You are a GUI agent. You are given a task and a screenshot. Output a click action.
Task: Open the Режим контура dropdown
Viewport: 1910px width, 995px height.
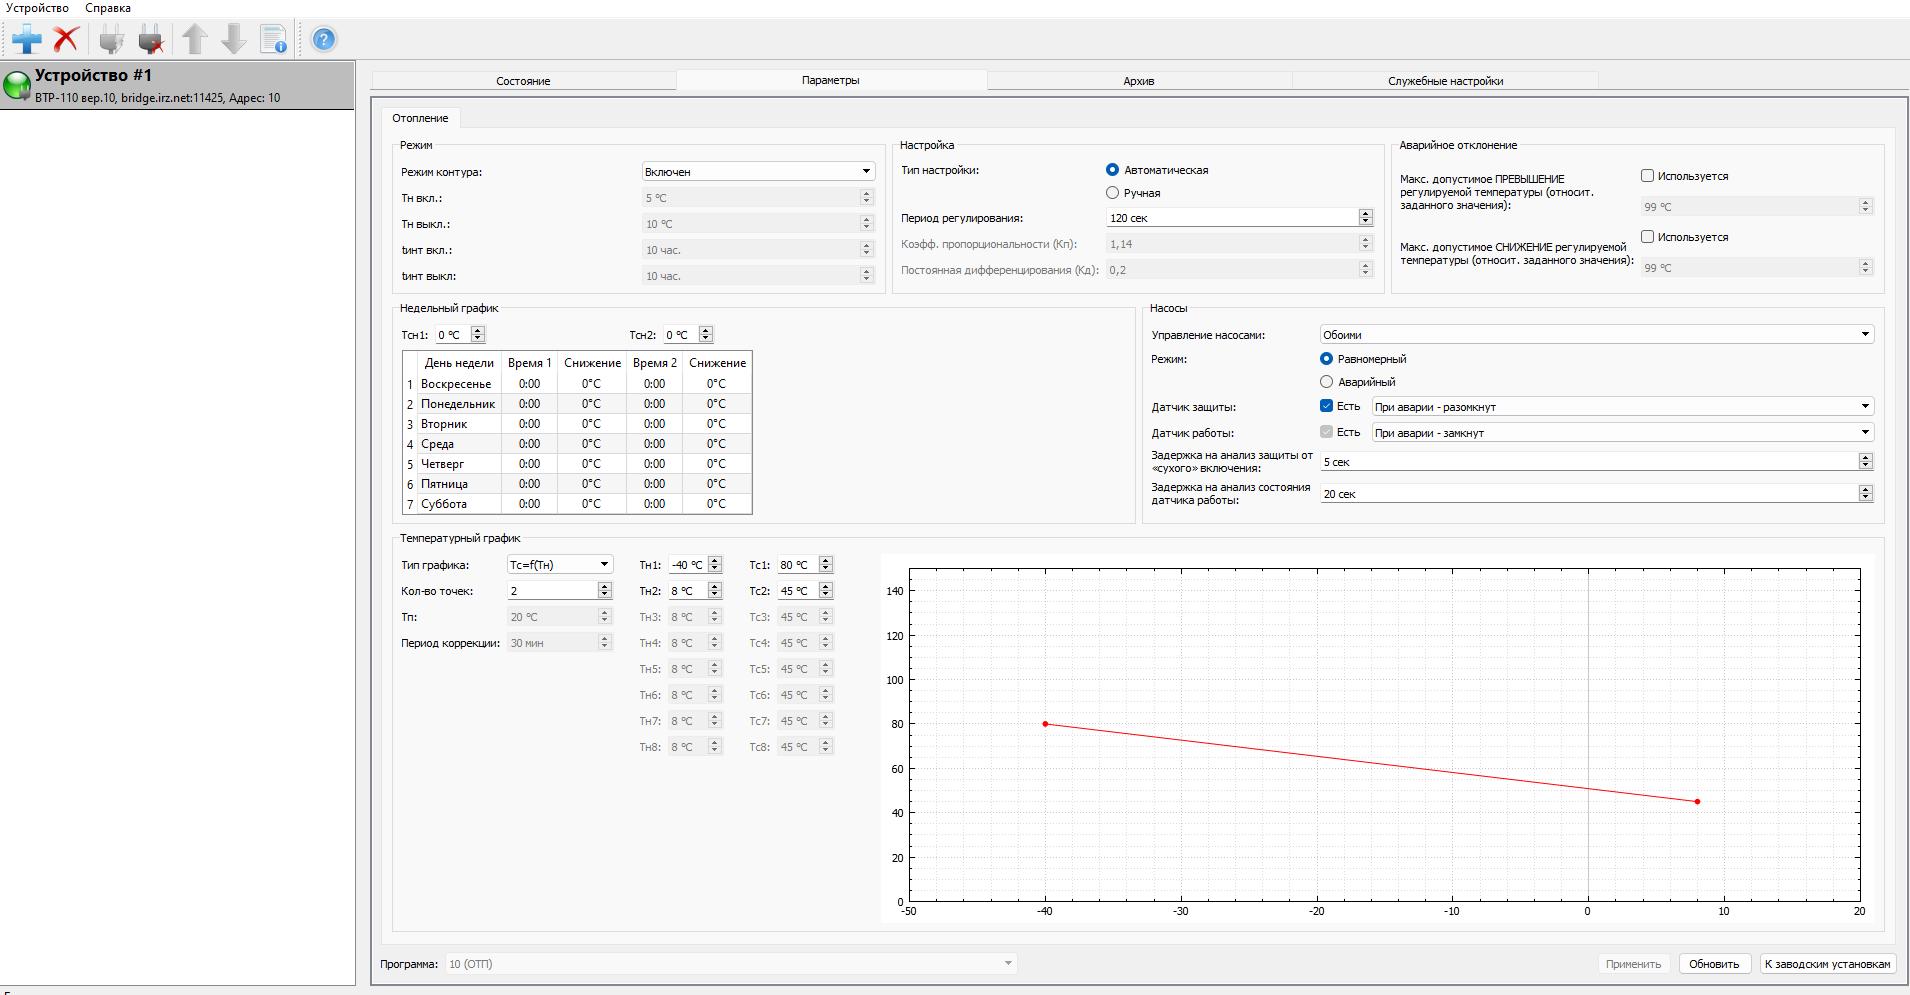point(758,172)
